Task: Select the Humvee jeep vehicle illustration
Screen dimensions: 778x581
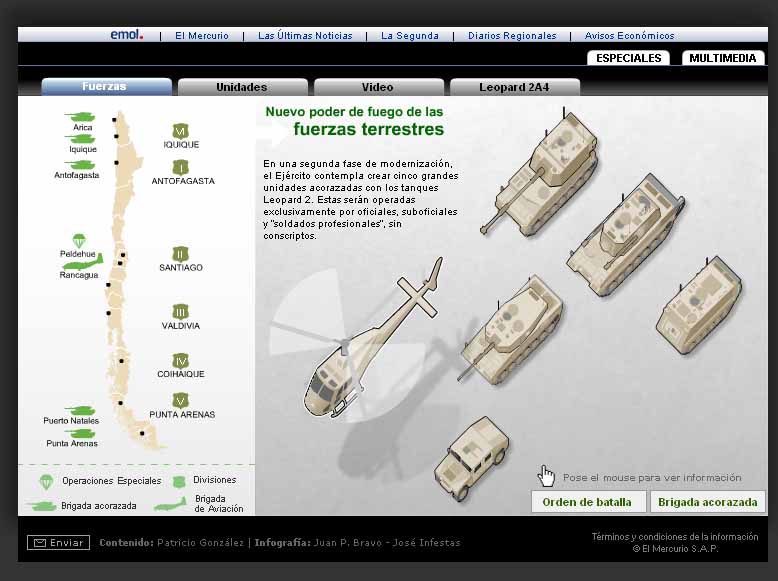Action: (471, 457)
